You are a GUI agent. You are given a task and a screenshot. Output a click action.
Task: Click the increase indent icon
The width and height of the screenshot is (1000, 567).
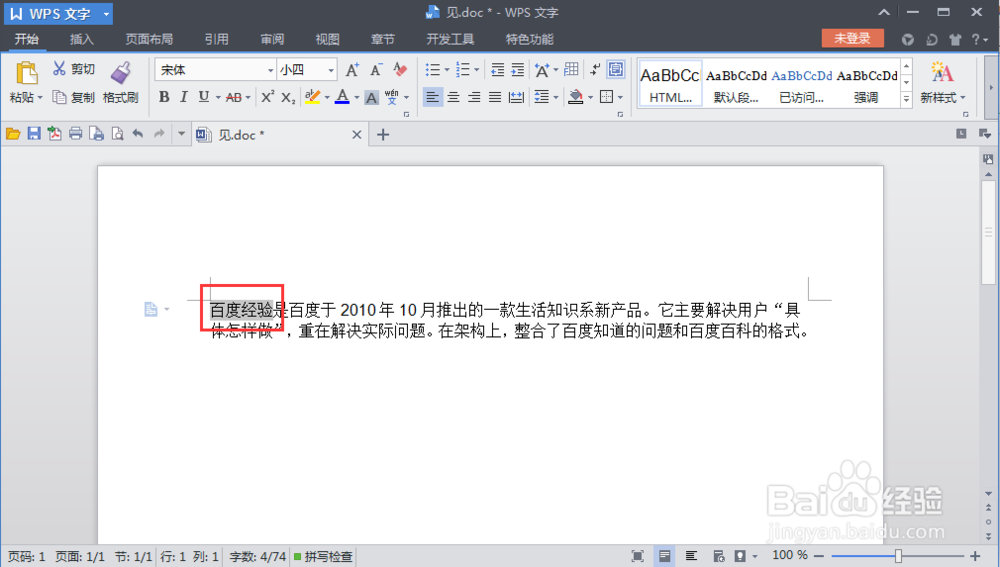[518, 70]
